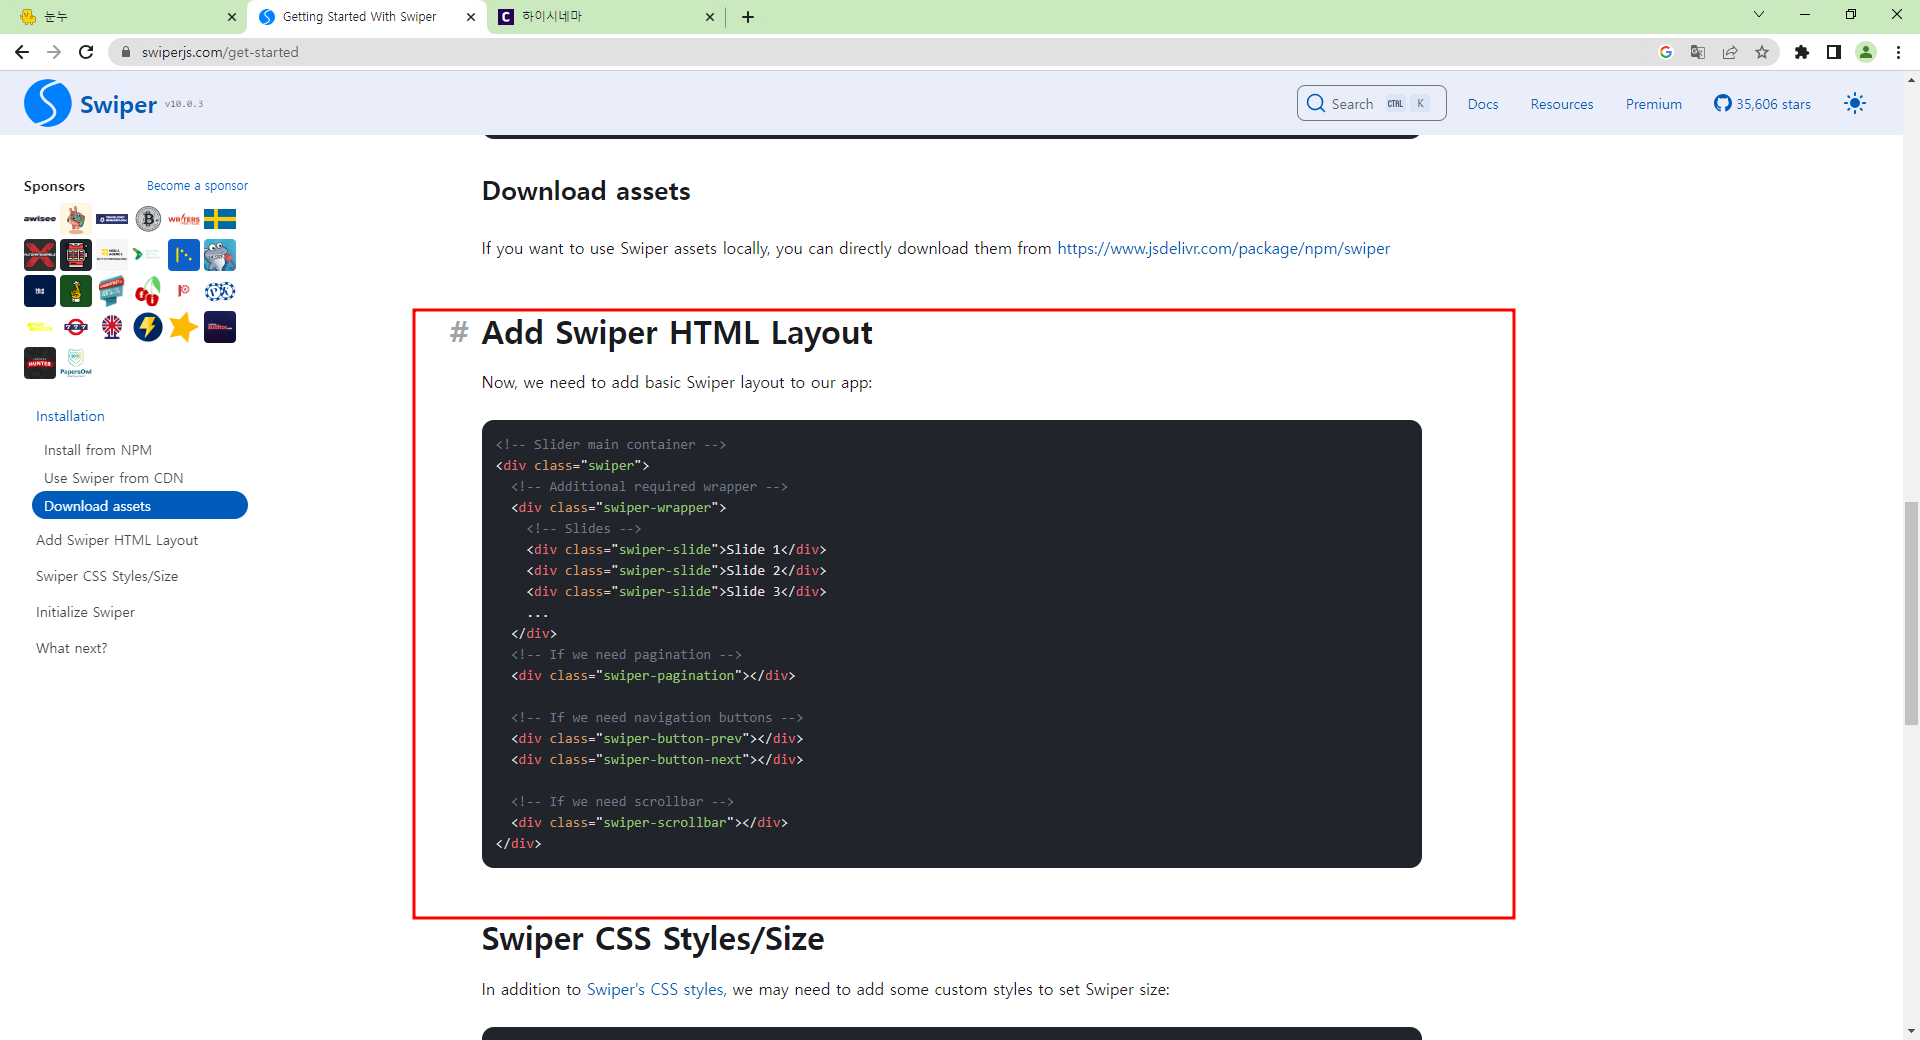
Task: Open the lightning bolt sponsor icon
Action: point(148,327)
